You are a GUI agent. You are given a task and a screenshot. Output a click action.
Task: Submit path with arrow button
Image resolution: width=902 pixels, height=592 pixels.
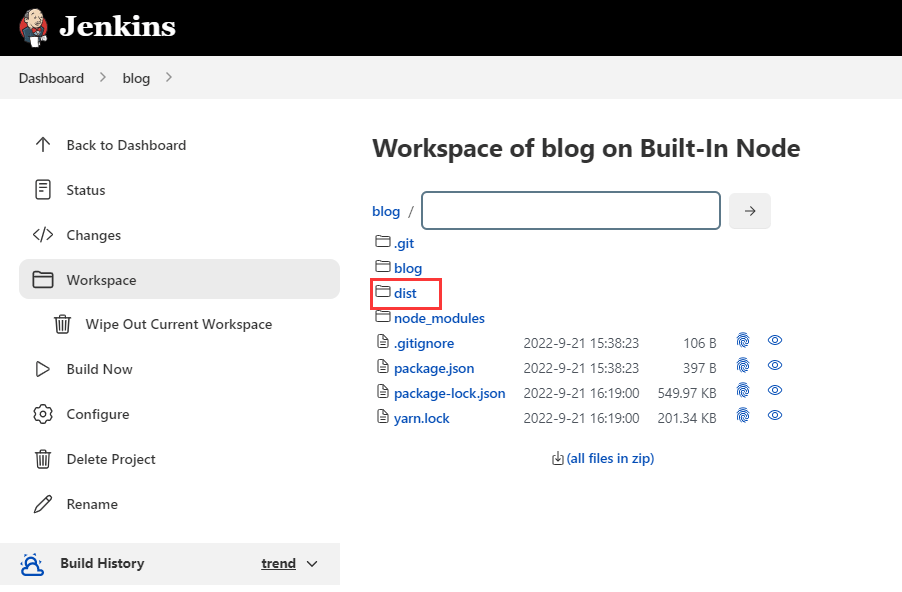coord(750,211)
